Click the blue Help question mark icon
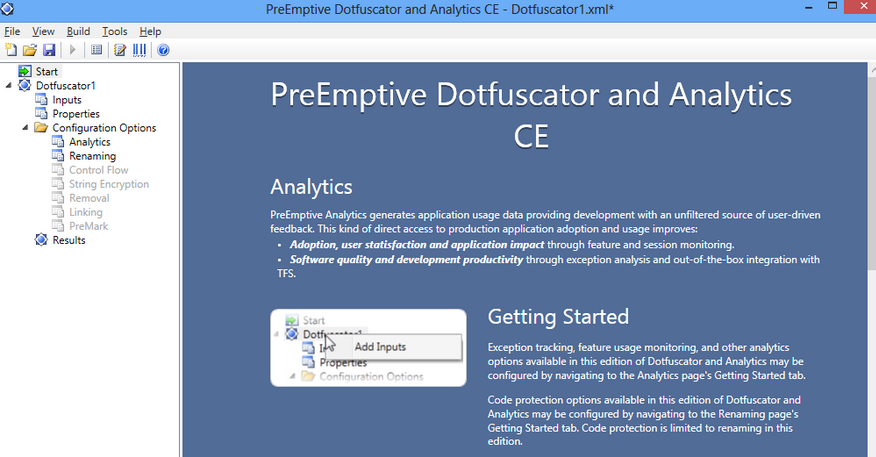 pyautogui.click(x=163, y=50)
